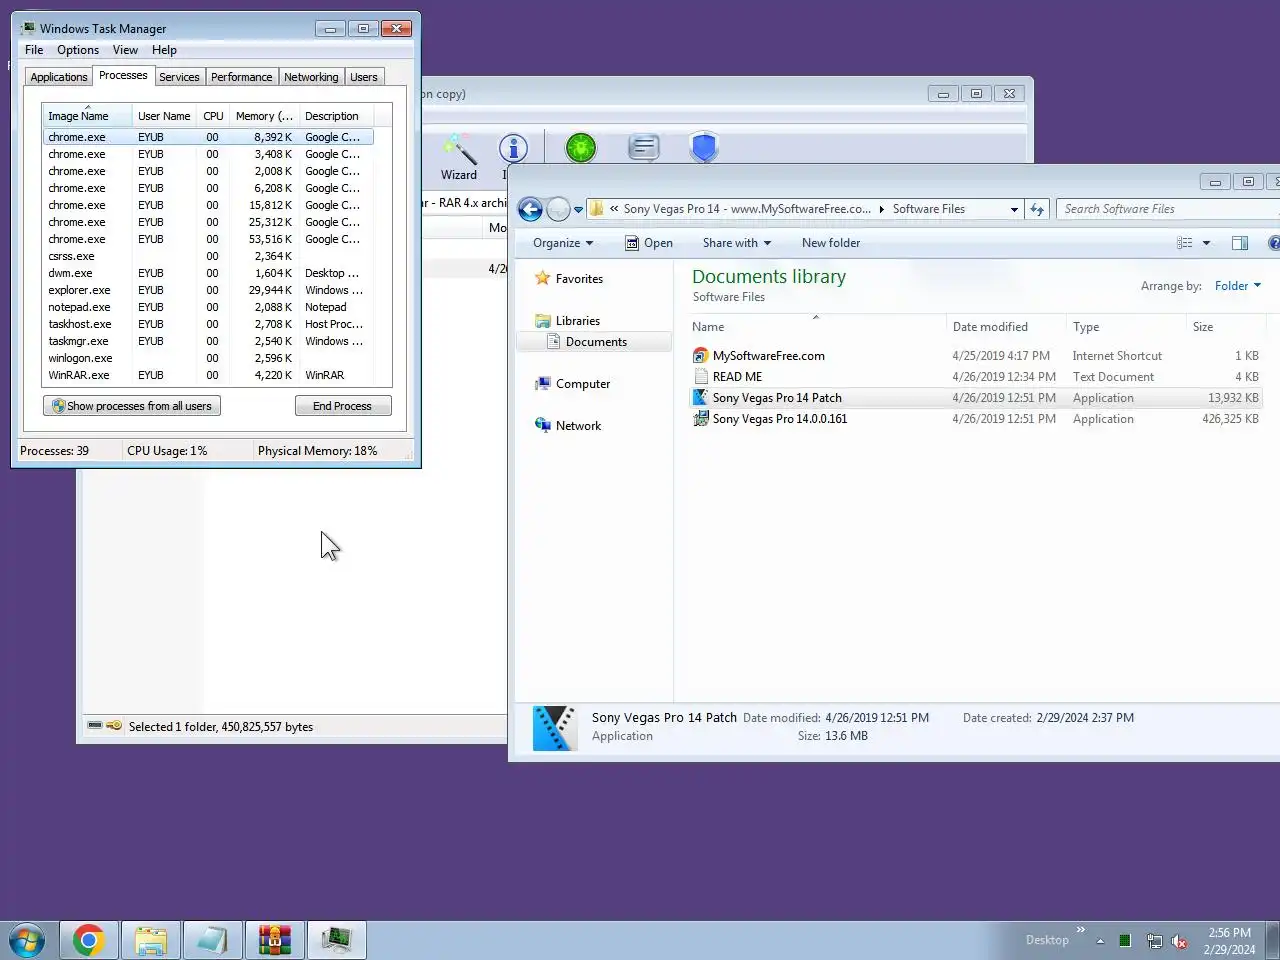Click the WinRAR Protect shield icon

(705, 148)
